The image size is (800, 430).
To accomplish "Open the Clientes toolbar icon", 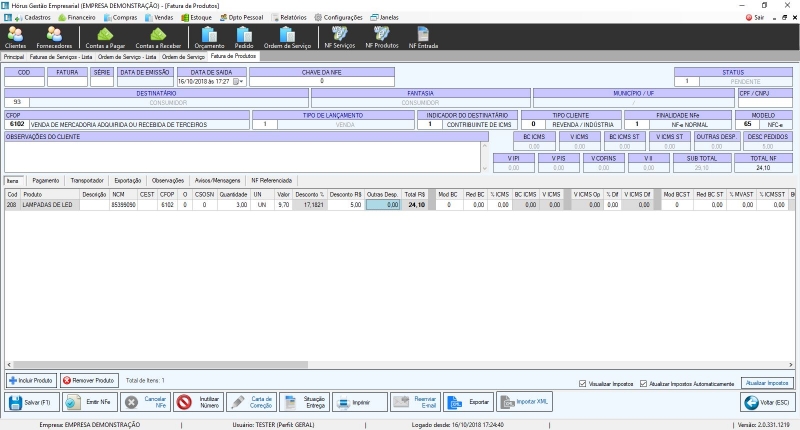I will (15, 37).
